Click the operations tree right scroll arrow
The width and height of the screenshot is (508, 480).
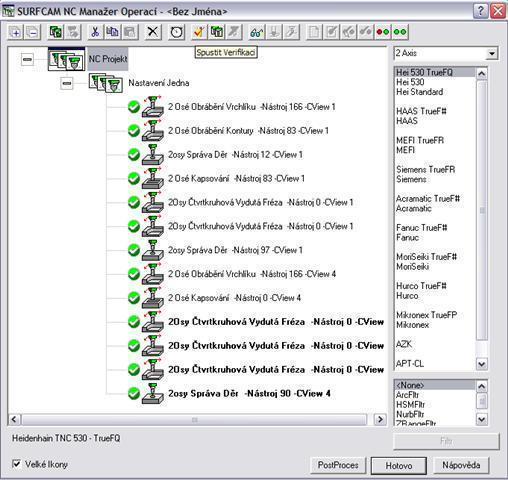click(x=380, y=419)
